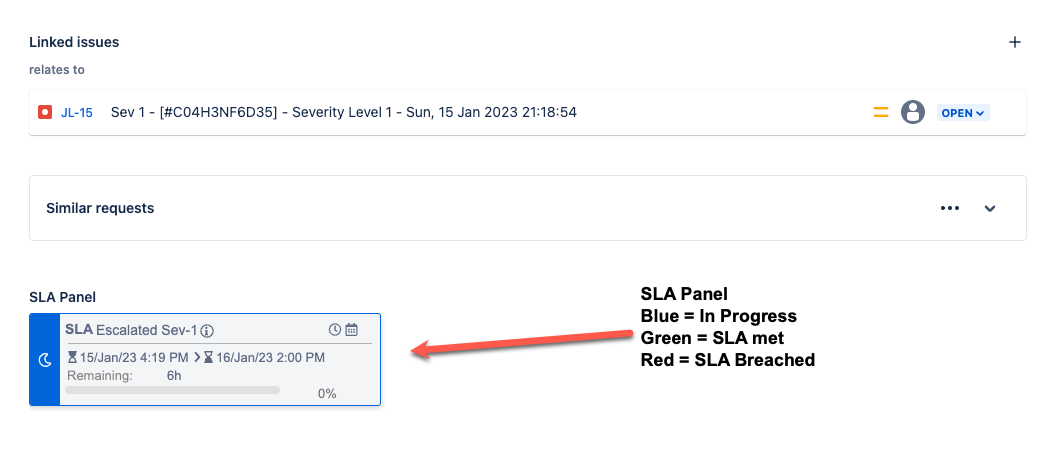Collapse the Similar requests section chevron
Viewport: 1046px width, 454px height.
pos(990,208)
